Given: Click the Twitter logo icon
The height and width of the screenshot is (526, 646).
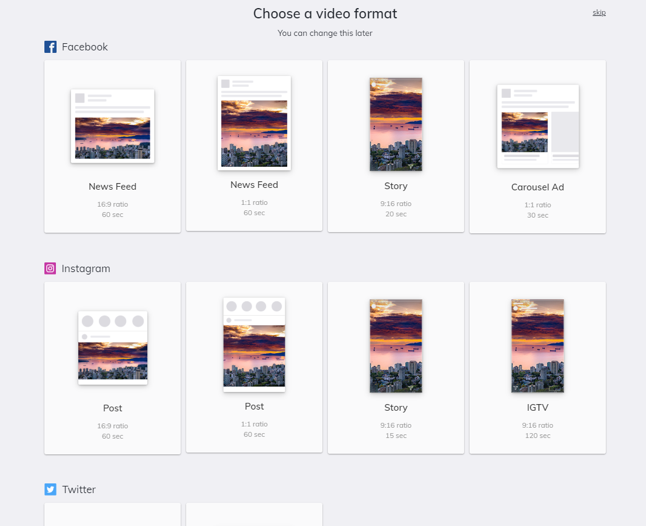Looking at the screenshot, I should [x=50, y=489].
